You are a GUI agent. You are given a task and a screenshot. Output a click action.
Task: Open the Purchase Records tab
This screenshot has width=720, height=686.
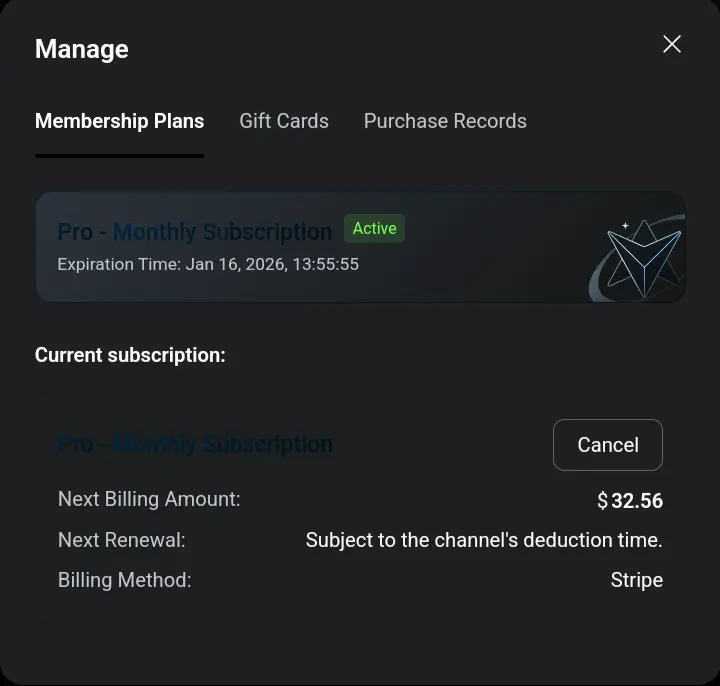(445, 121)
